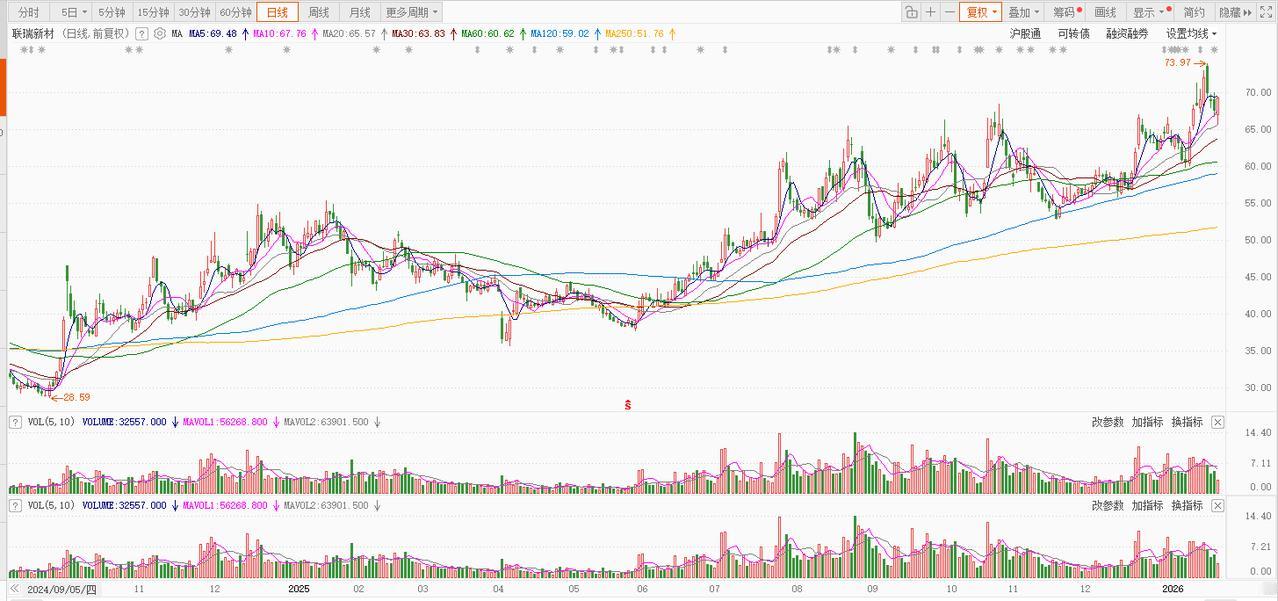
Task: Open 设置均线 moving average dropdown
Action: pos(1191,33)
